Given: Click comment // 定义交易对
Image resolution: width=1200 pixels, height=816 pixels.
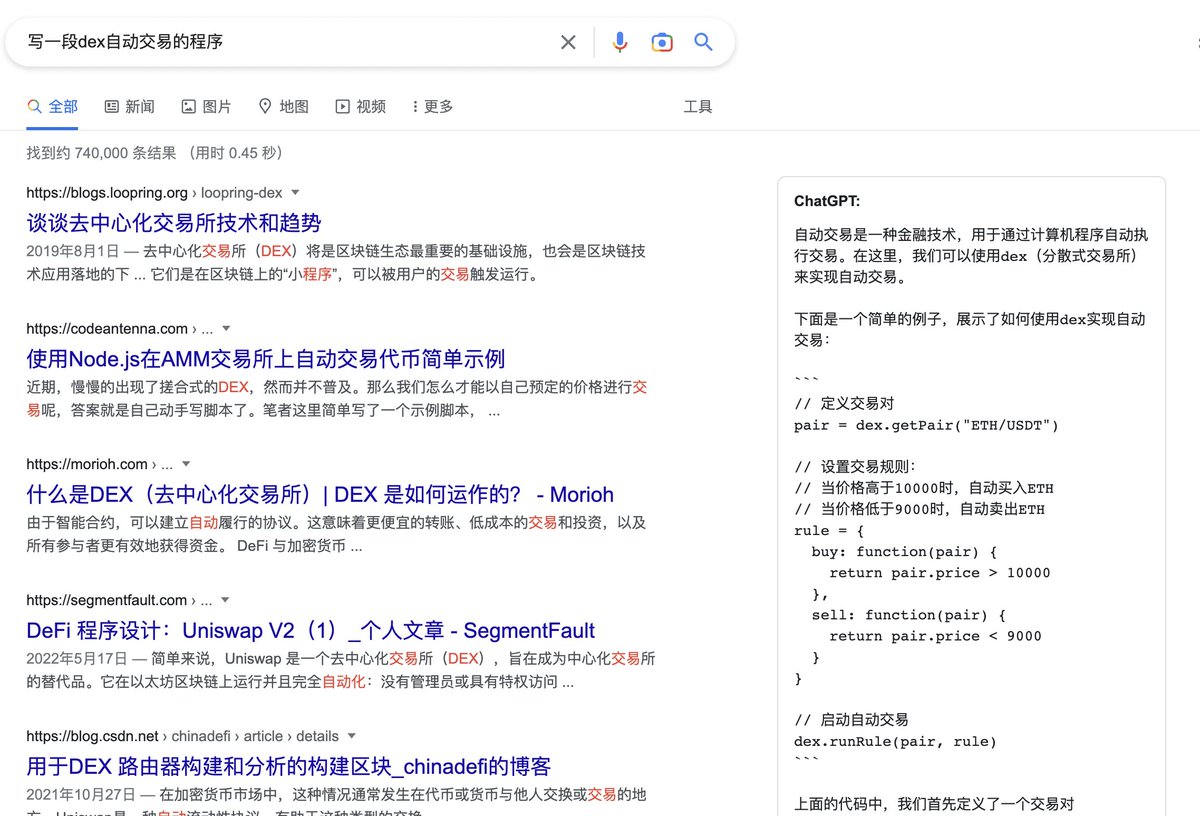Looking at the screenshot, I should (844, 404).
